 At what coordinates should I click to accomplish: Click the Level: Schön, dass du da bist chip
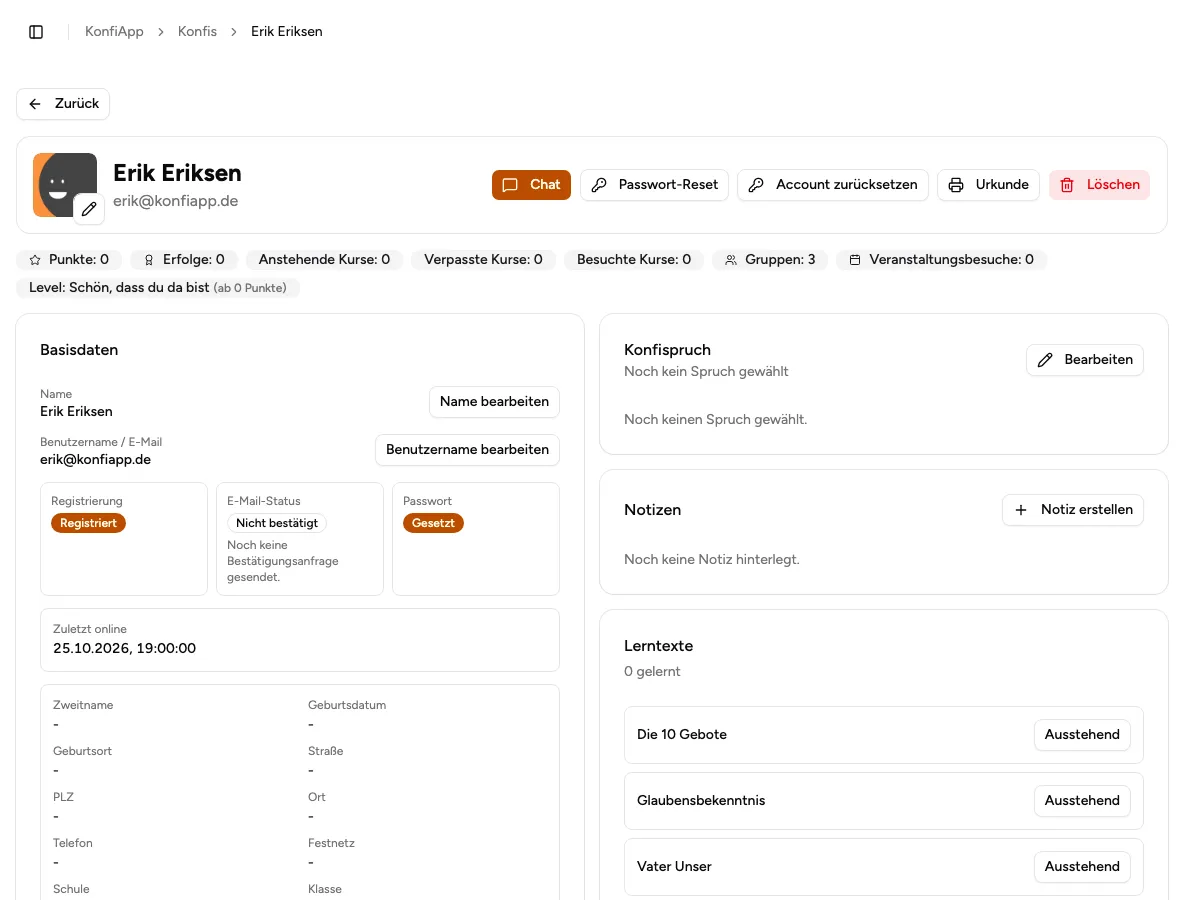[x=158, y=288]
